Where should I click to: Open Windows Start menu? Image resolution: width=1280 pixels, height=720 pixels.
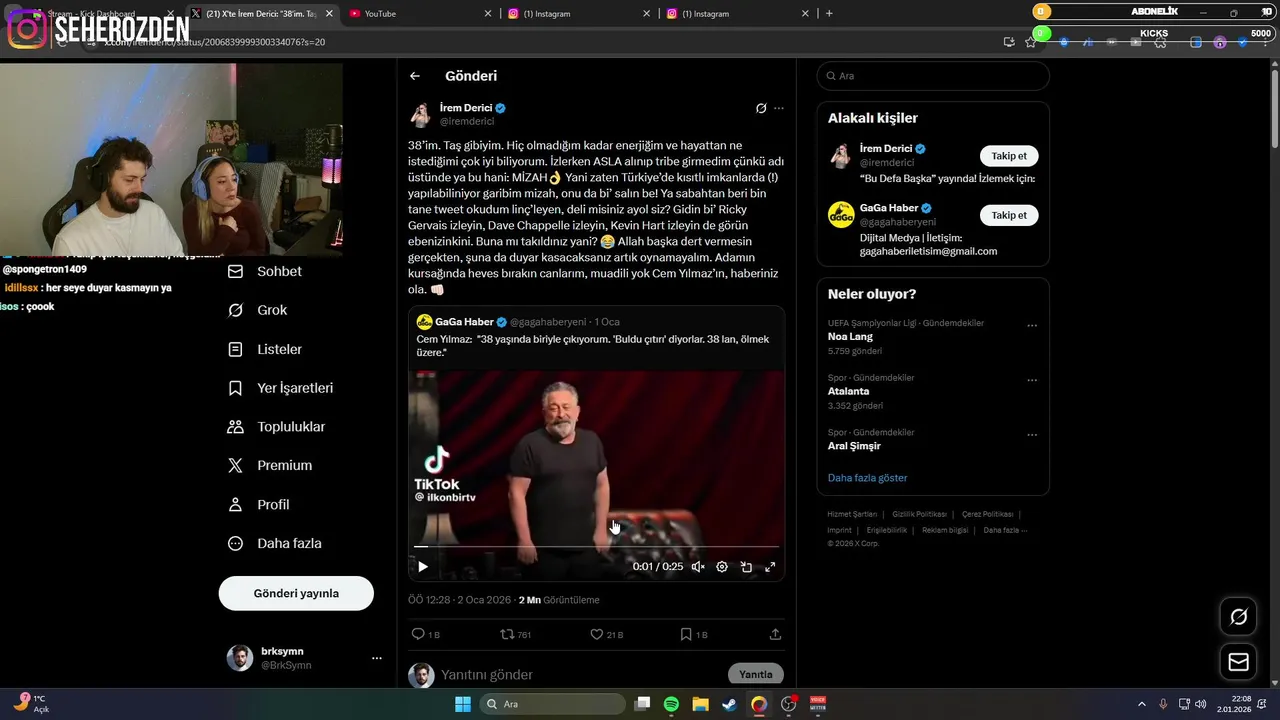[x=463, y=704]
